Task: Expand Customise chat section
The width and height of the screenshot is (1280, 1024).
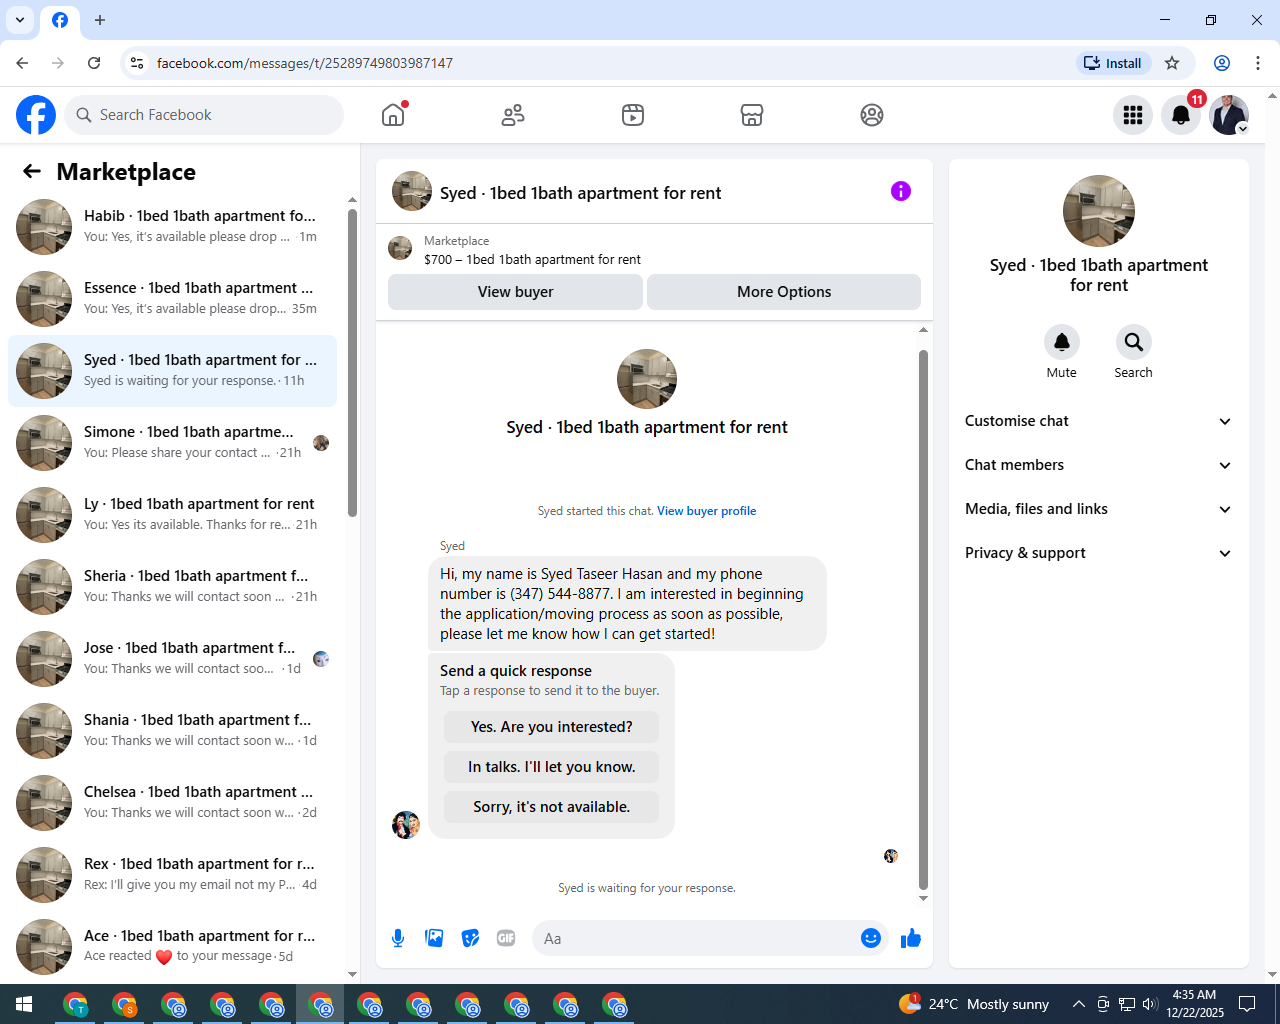Action: point(1099,421)
